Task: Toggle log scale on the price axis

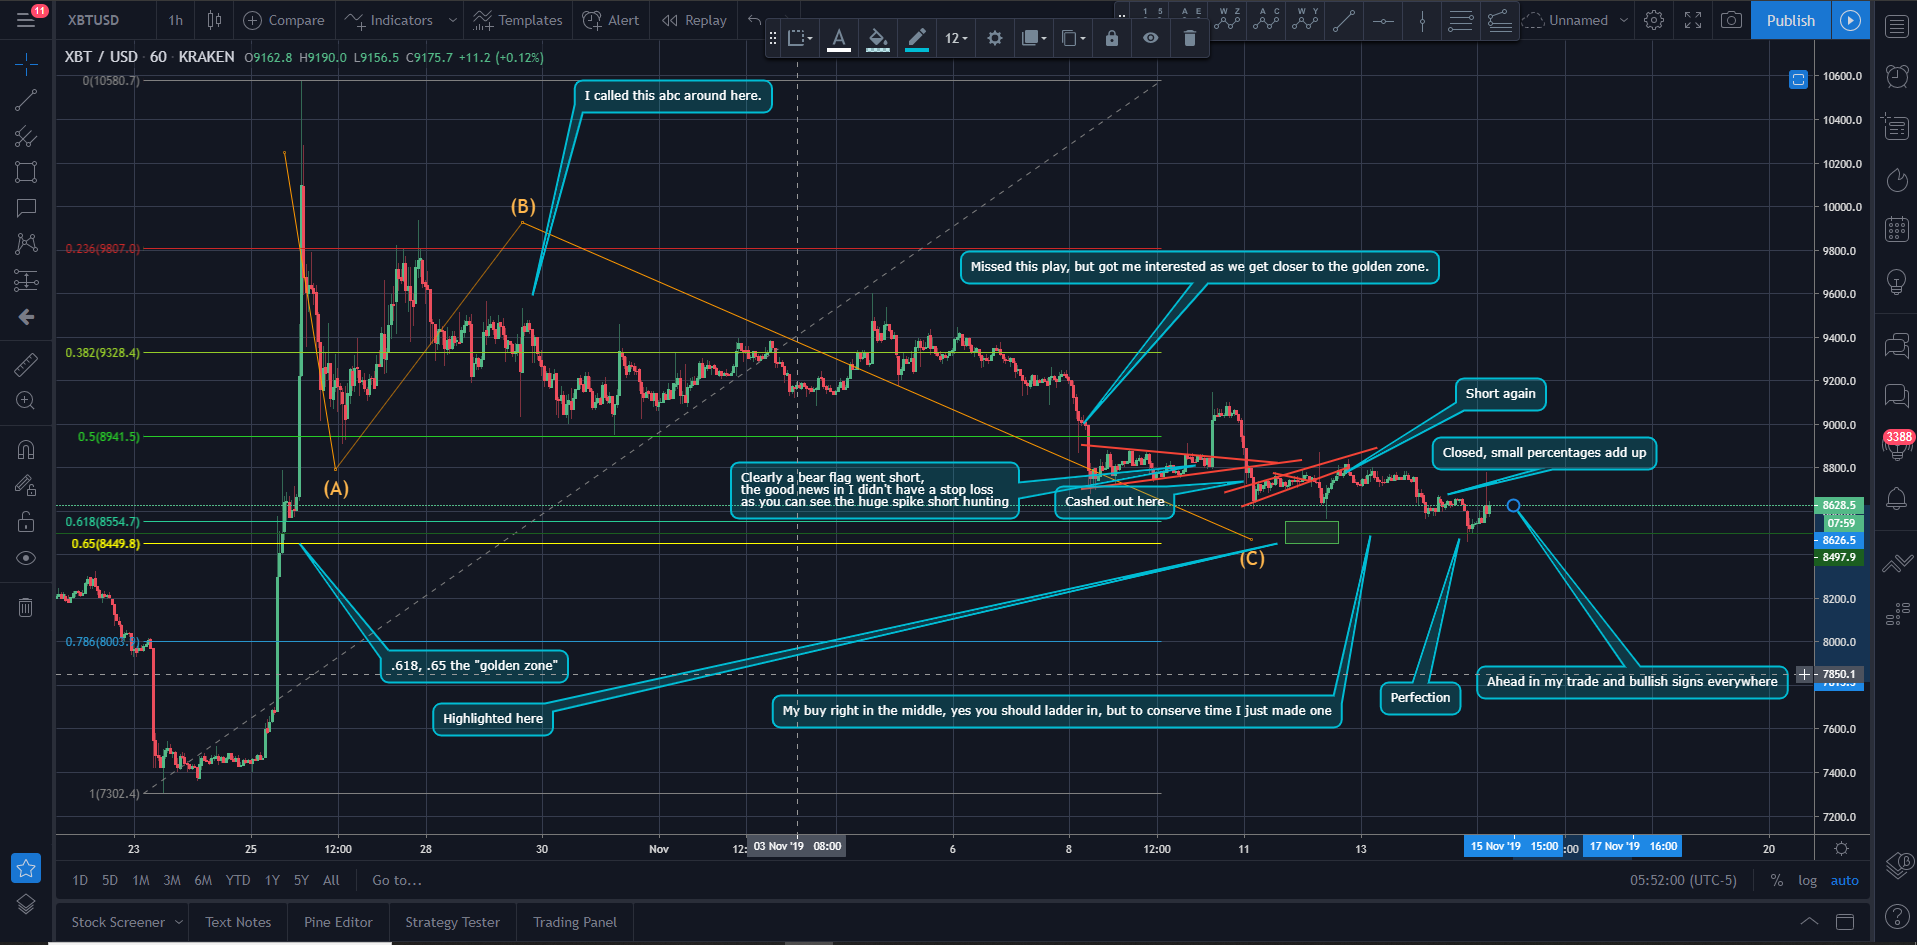Action: click(1807, 880)
